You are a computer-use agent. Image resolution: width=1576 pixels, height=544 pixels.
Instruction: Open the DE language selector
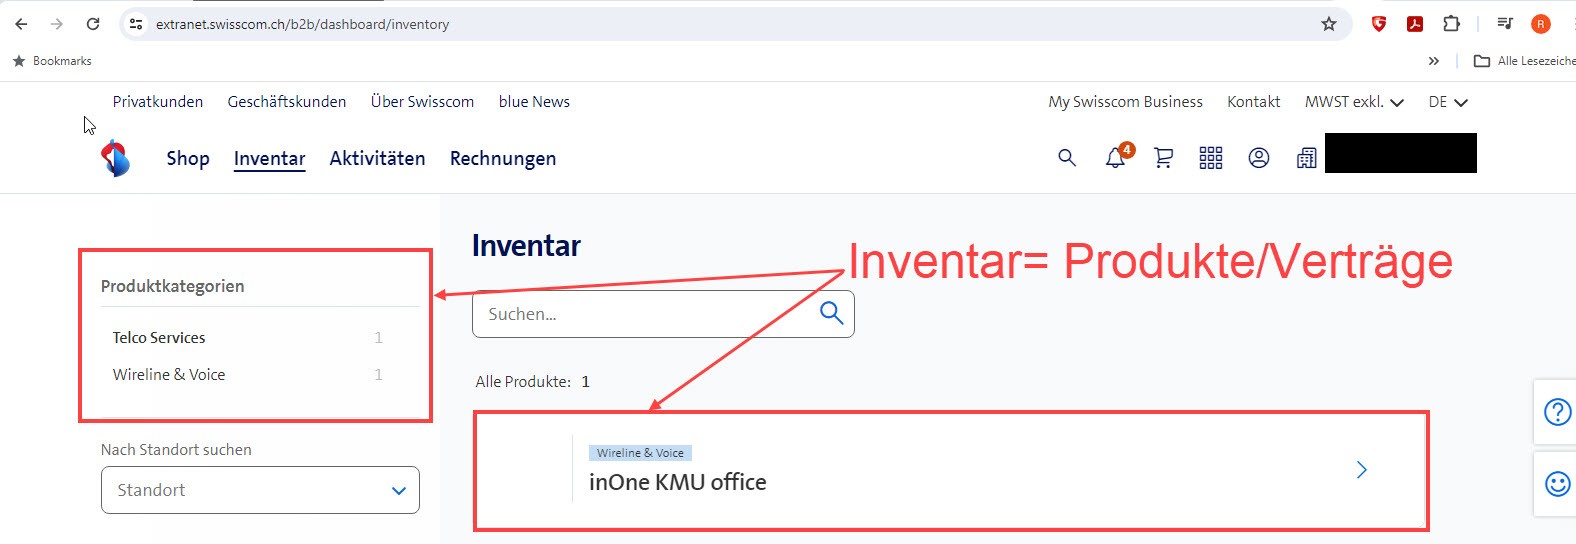coord(1447,102)
